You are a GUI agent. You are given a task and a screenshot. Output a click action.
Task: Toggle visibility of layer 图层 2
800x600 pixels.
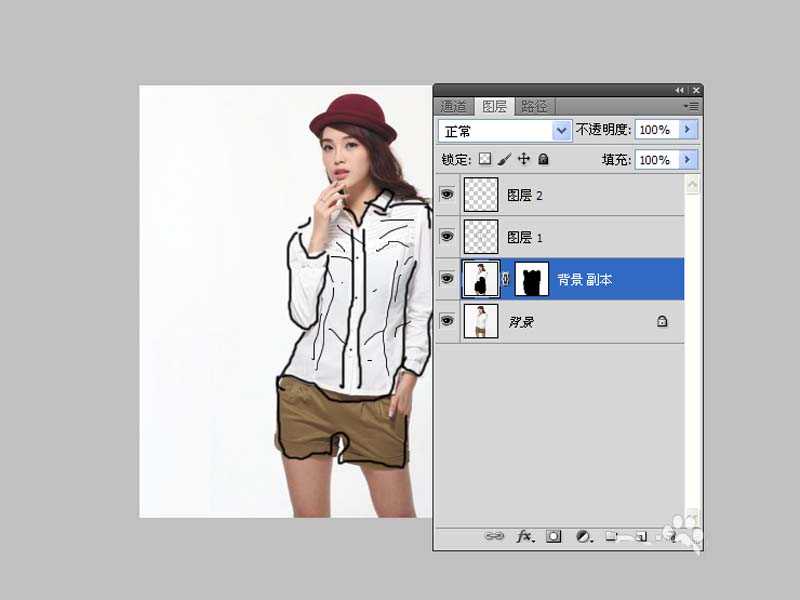446,195
